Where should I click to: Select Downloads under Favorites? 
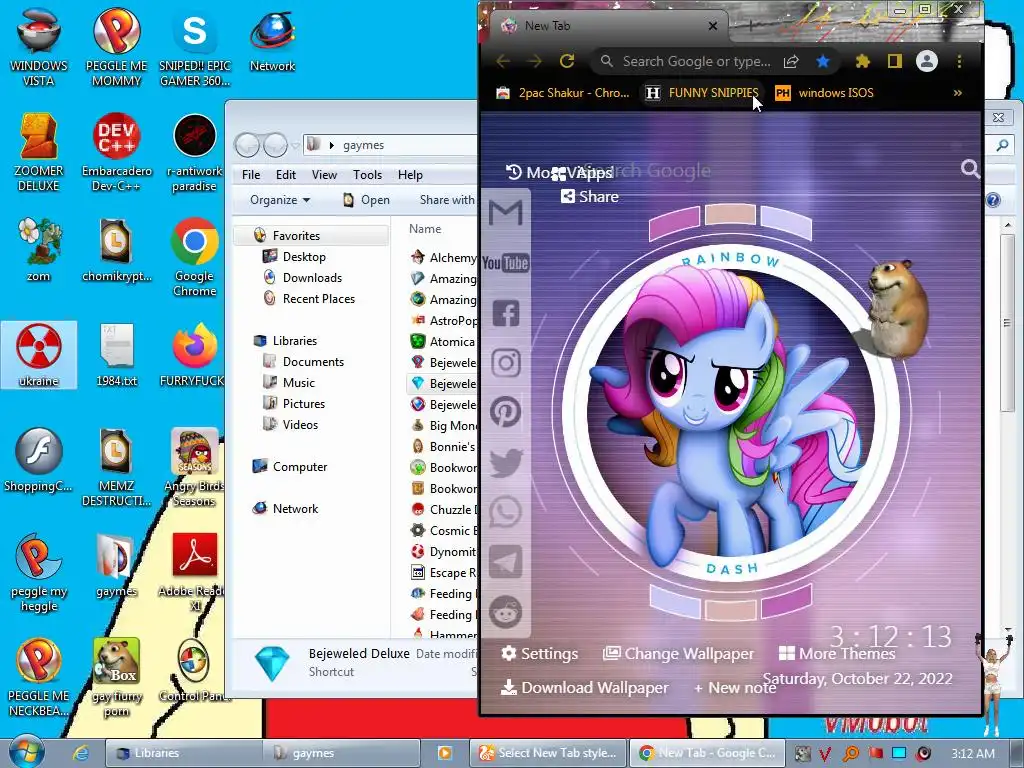302,278
